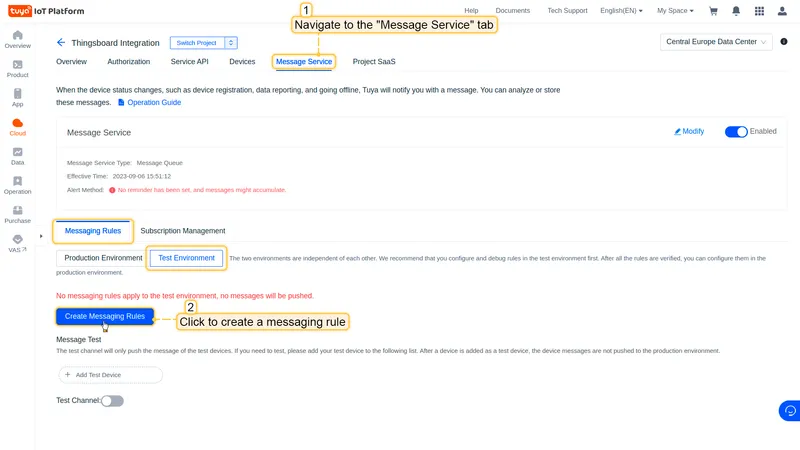This screenshot has height=450, width=800.
Task: Open the Switch Project arrow selector
Action: pyautogui.click(x=231, y=43)
